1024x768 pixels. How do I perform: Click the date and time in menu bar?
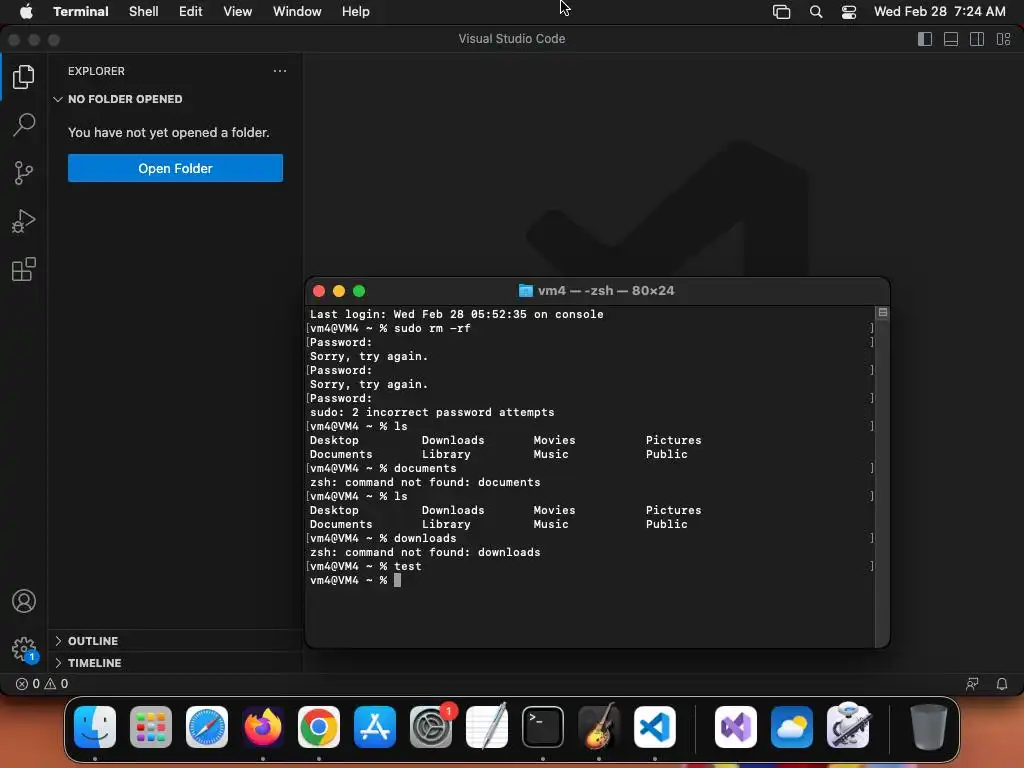coord(940,12)
